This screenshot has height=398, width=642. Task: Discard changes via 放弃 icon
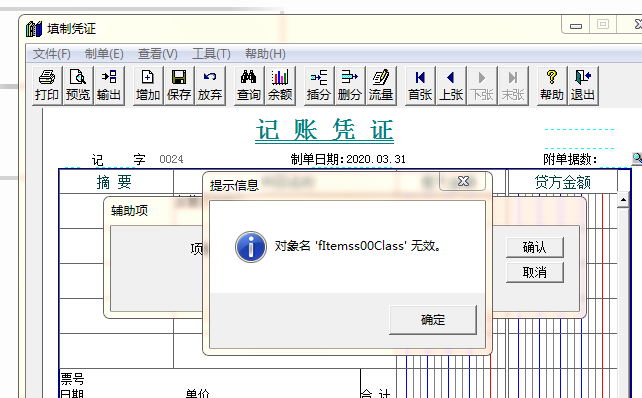click(210, 86)
